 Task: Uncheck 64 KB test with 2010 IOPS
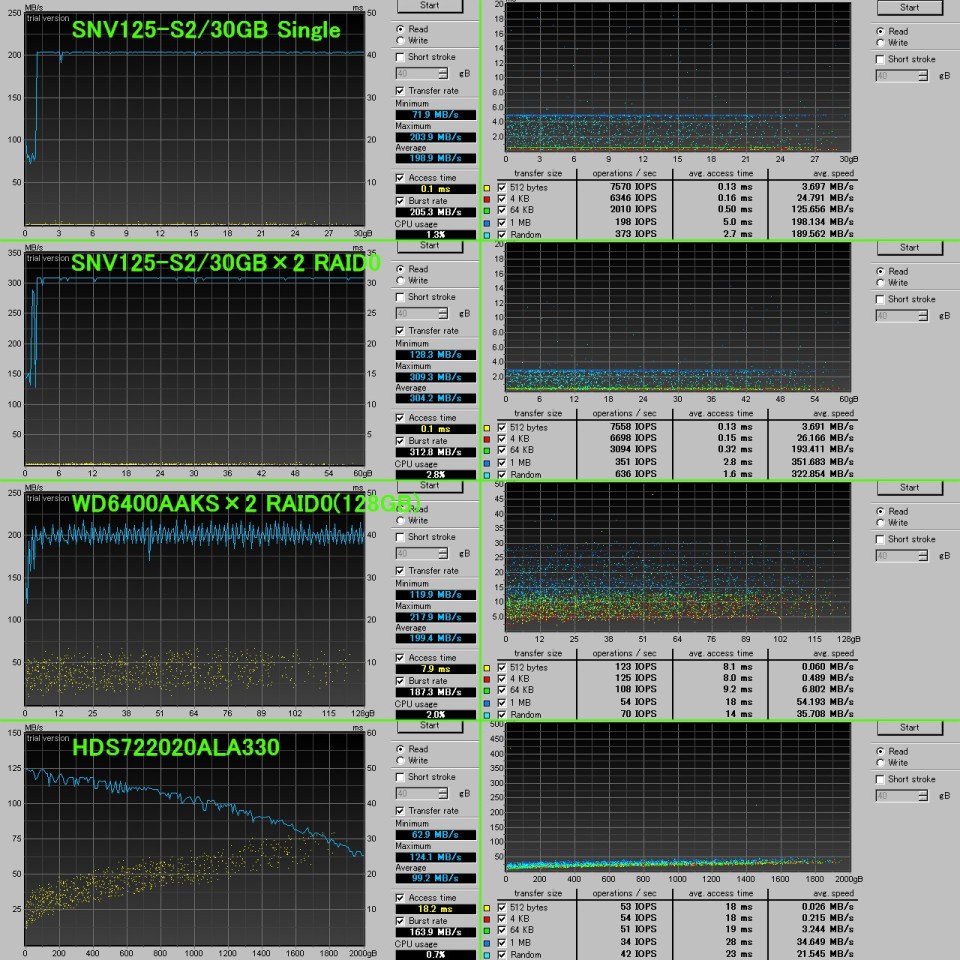pos(502,210)
